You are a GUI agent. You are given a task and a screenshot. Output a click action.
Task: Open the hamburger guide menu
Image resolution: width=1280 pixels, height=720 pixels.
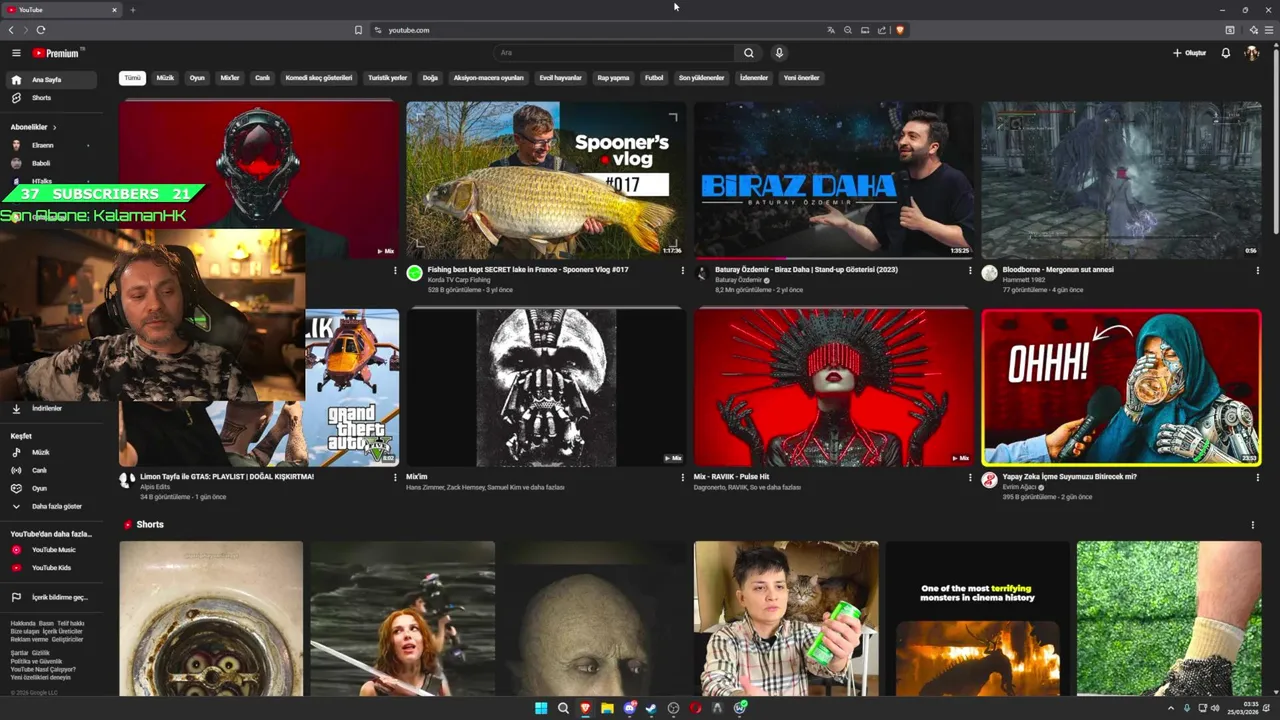[16, 53]
